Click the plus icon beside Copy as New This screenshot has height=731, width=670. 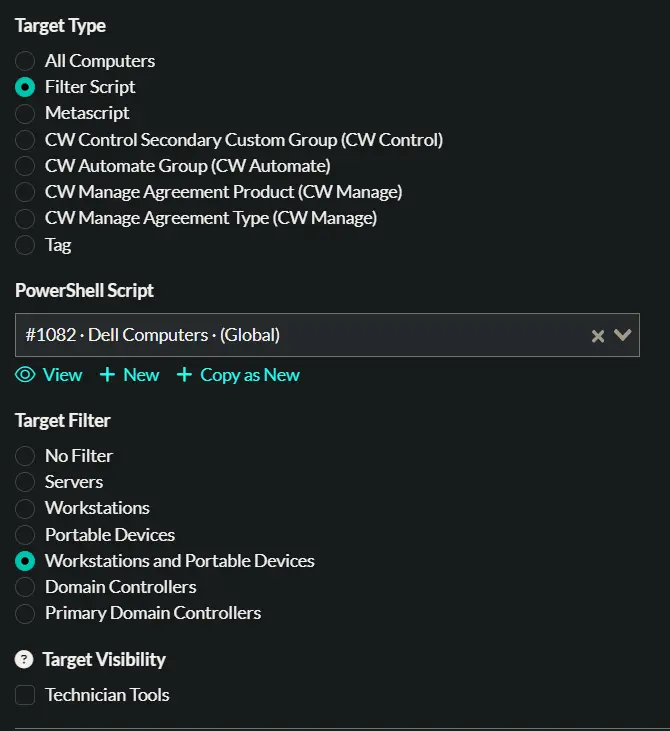point(184,375)
